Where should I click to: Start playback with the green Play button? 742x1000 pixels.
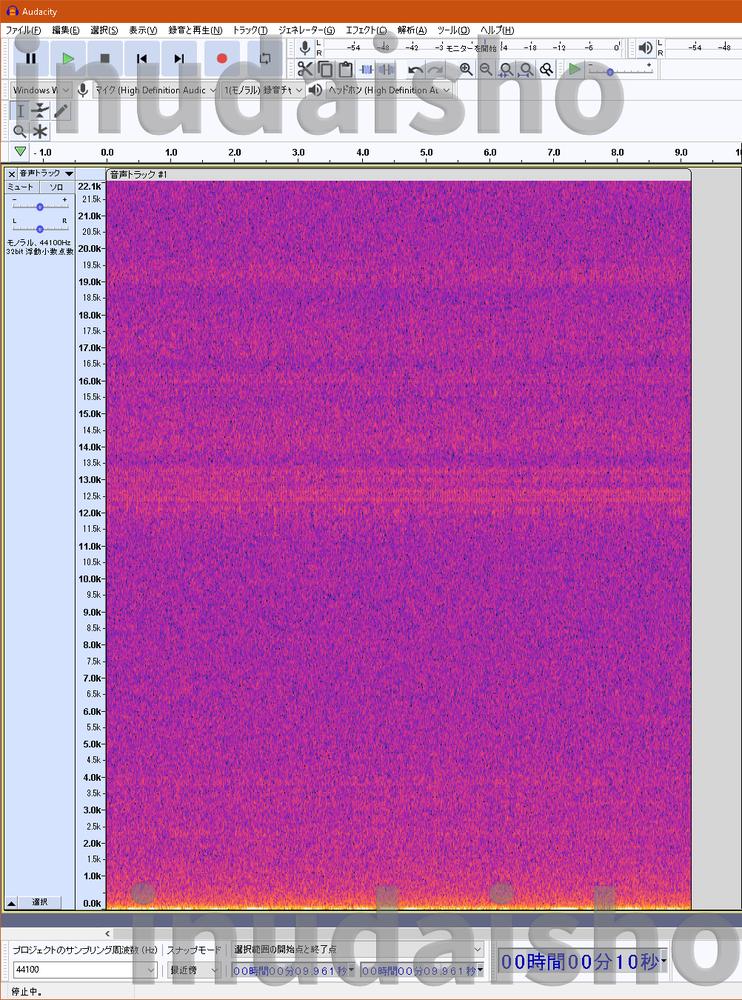coord(68,59)
